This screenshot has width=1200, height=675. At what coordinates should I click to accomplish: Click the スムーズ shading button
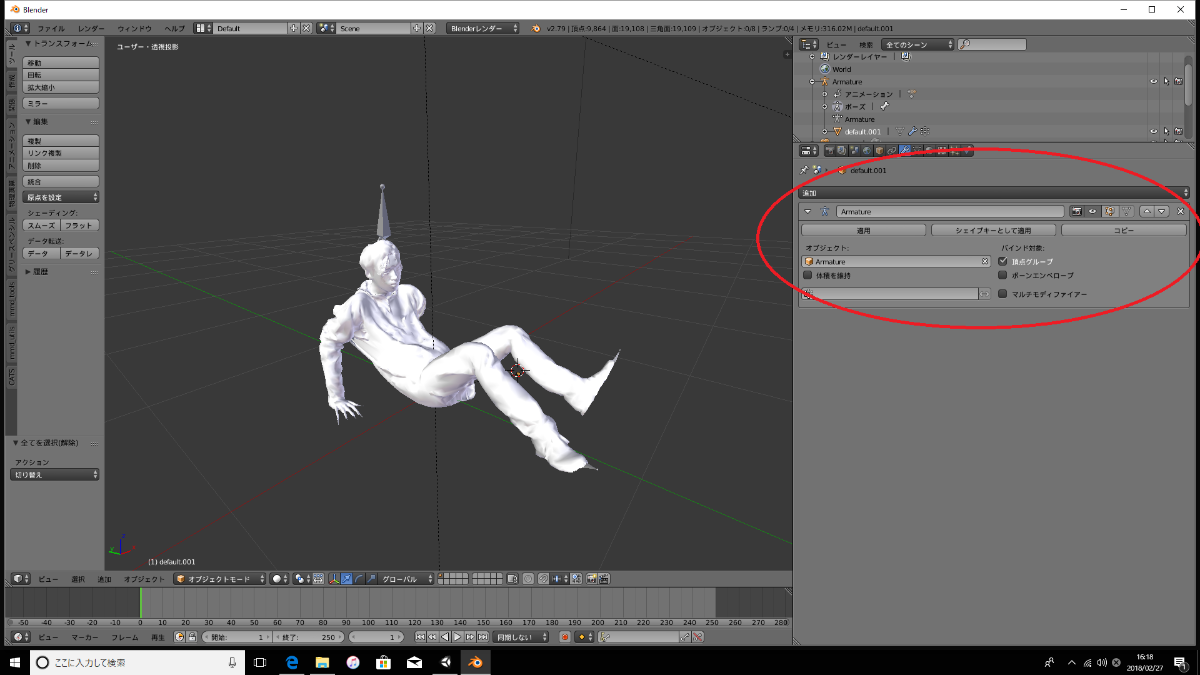tap(41, 226)
